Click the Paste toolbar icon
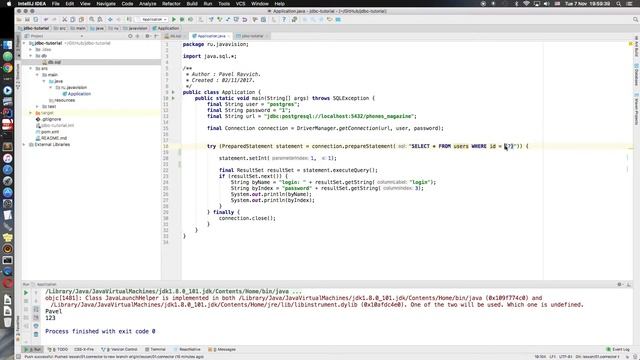Screen dimensions: 640x360 81,20
